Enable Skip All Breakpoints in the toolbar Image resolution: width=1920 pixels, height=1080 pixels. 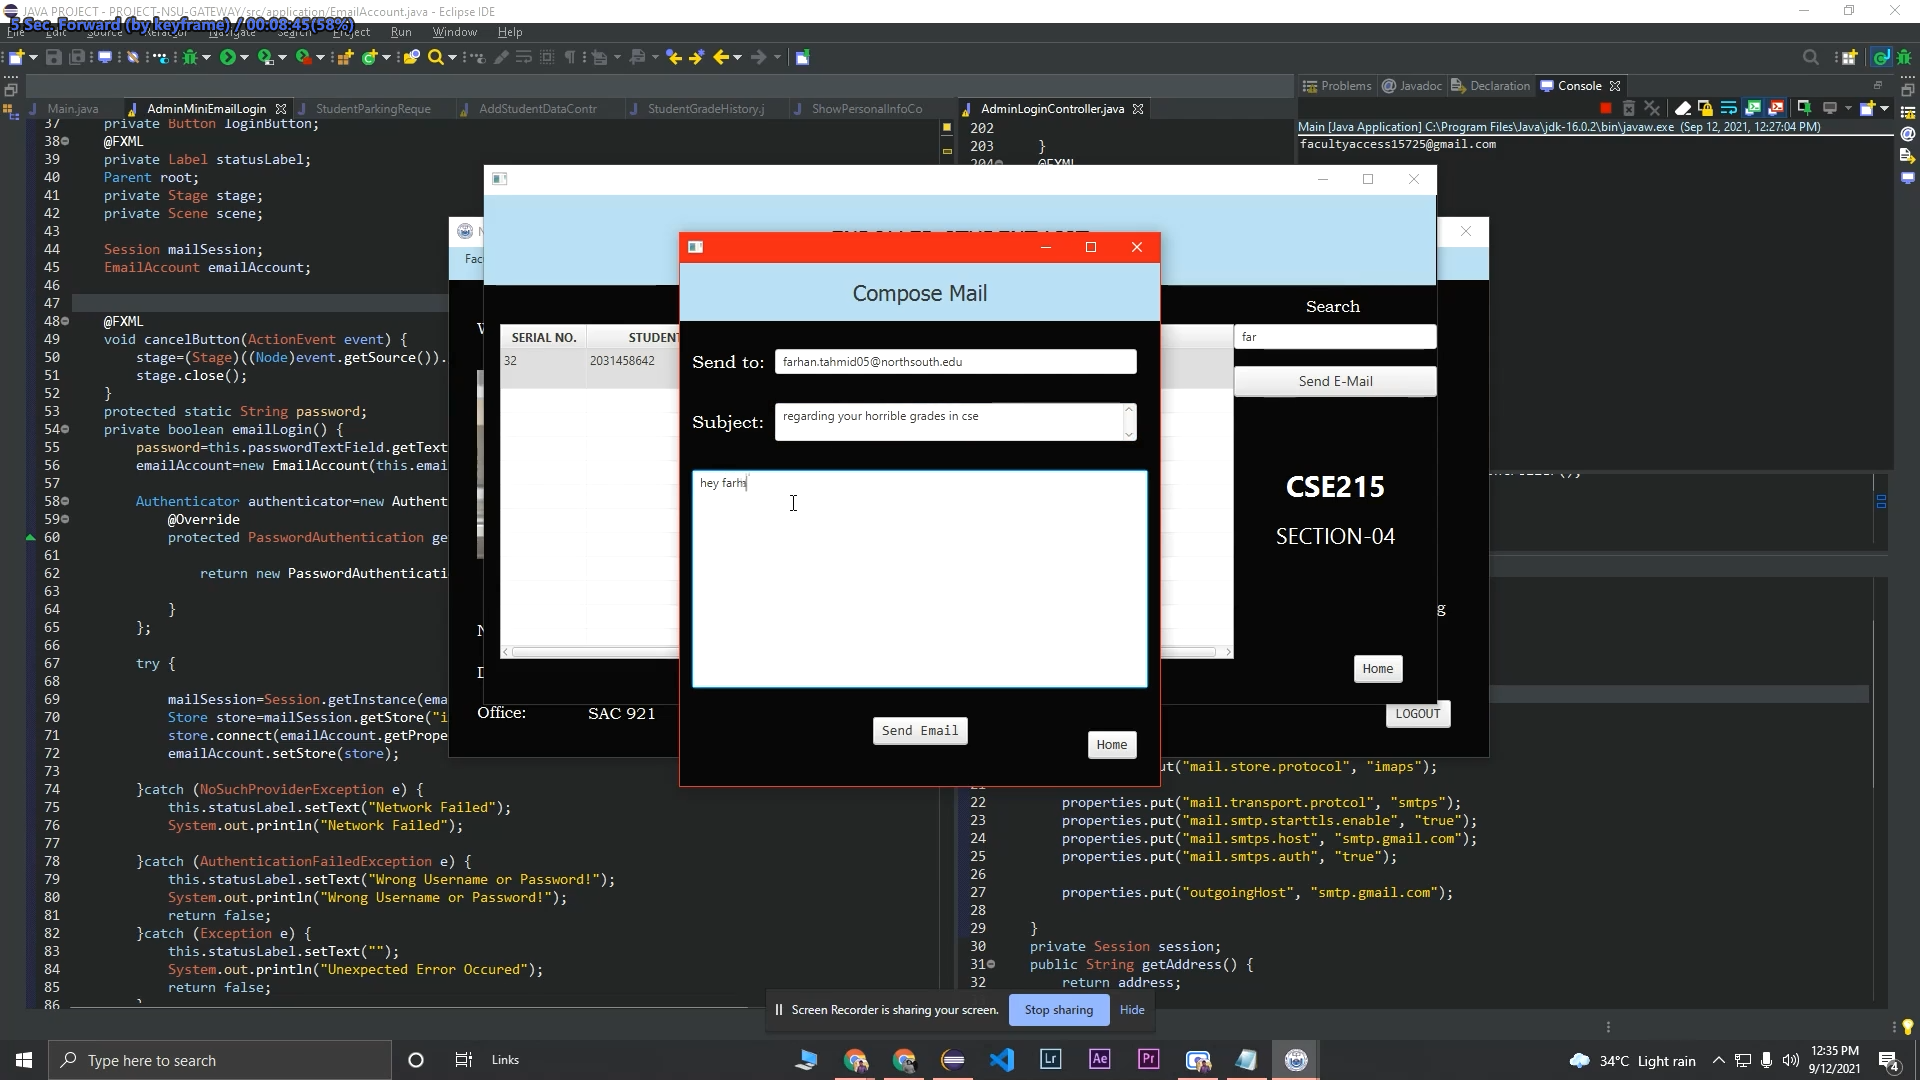point(132,57)
